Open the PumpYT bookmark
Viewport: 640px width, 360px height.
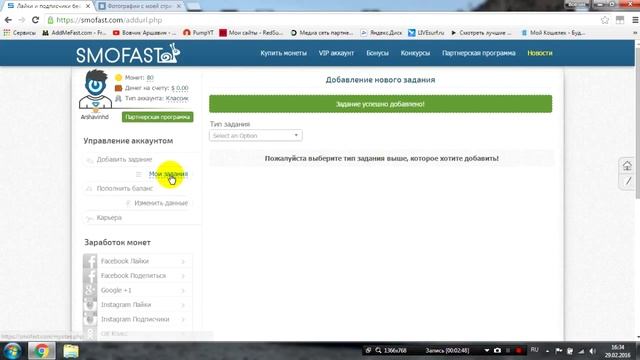tap(198, 33)
